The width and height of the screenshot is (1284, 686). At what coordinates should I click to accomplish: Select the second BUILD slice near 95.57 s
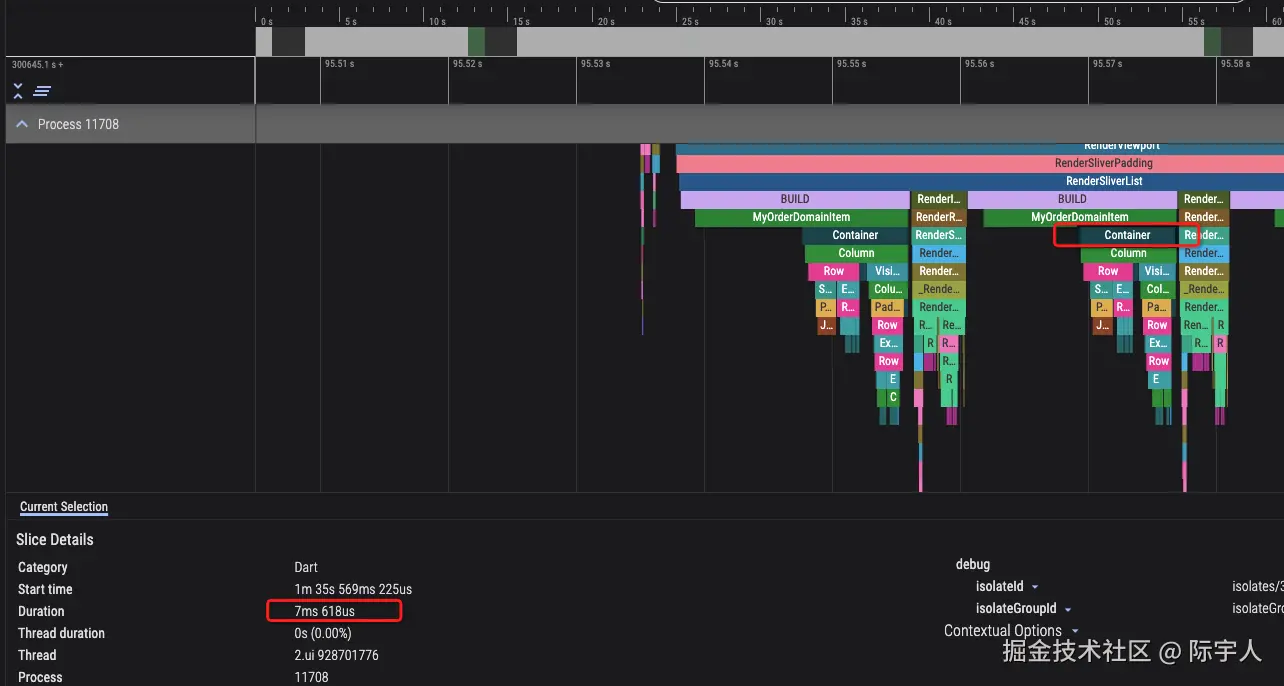click(x=1072, y=199)
